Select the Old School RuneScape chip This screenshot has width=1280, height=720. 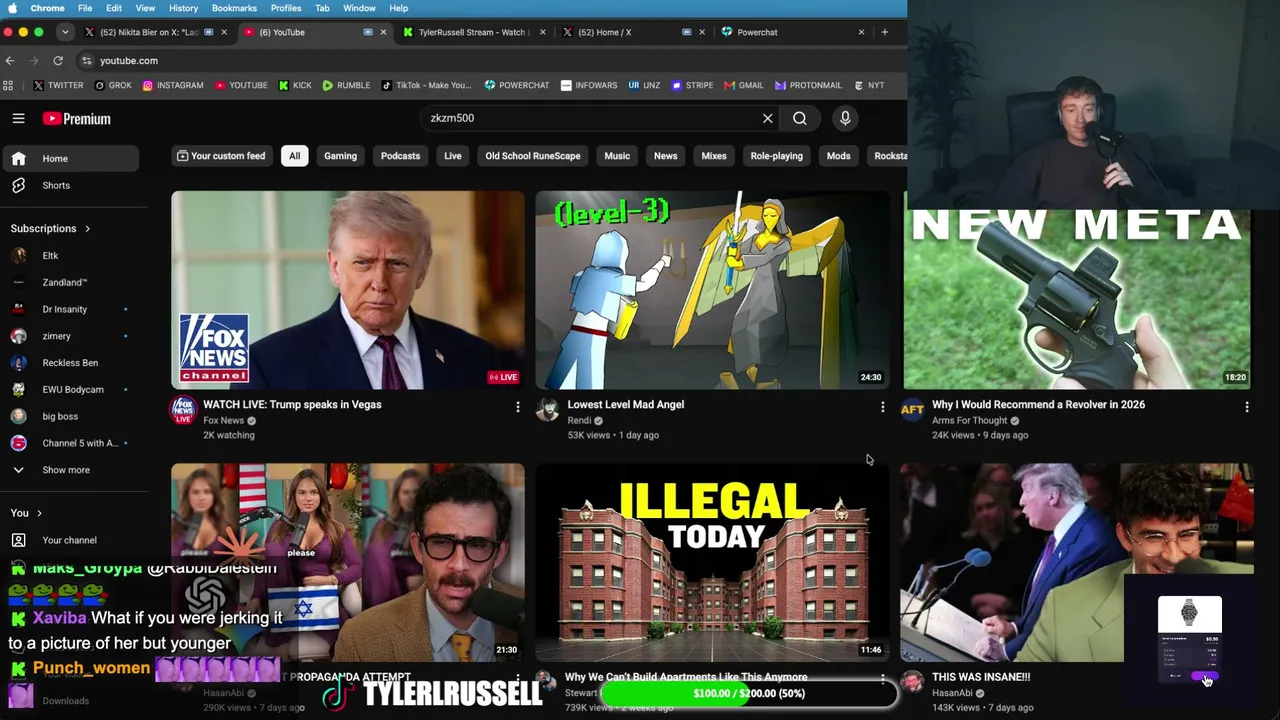pyautogui.click(x=533, y=156)
